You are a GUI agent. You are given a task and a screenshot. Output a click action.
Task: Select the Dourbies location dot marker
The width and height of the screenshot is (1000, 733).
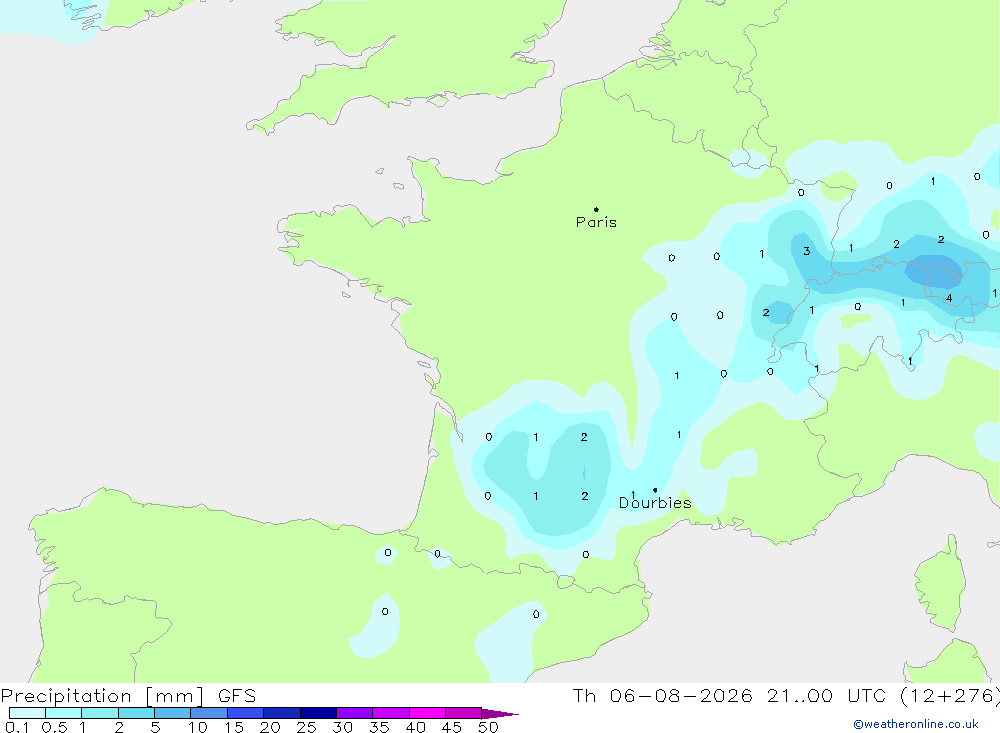[655, 490]
